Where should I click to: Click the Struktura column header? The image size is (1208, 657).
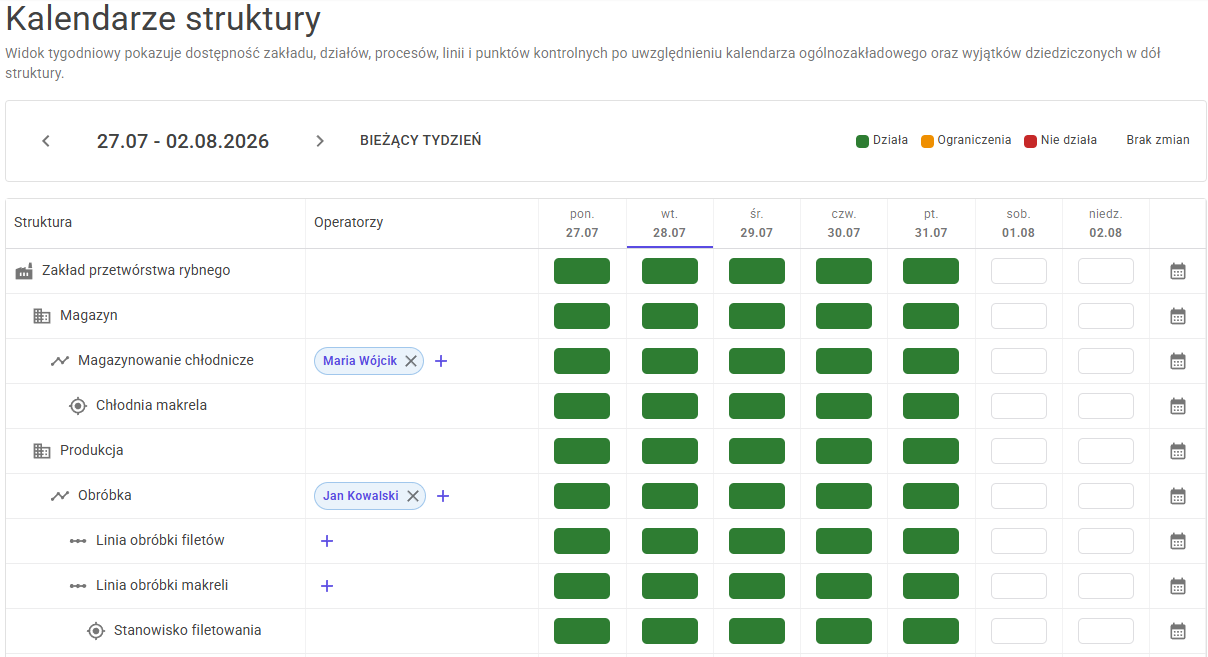(43, 222)
